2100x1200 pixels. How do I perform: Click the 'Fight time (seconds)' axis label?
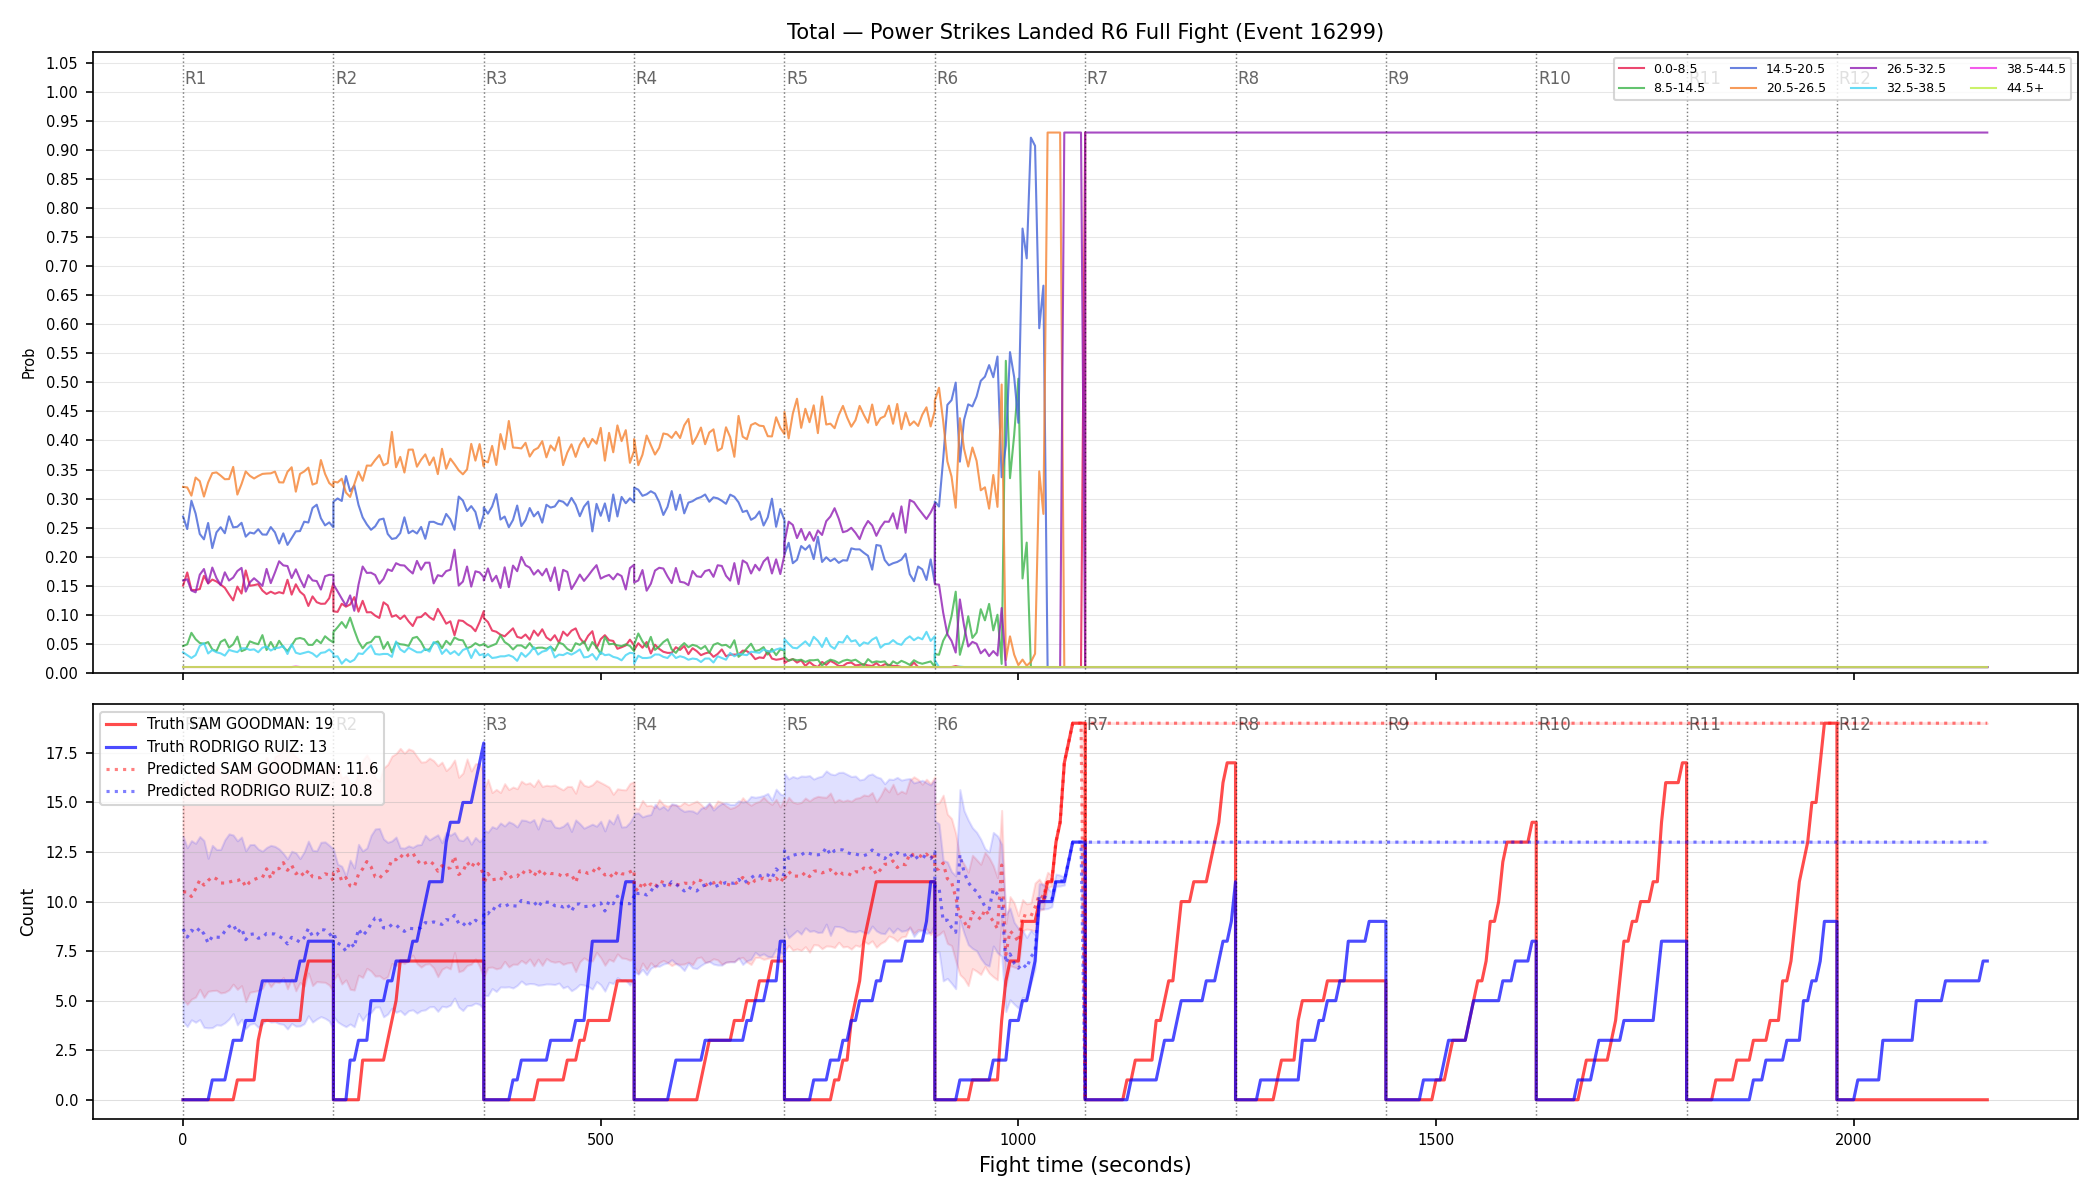point(1085,1165)
